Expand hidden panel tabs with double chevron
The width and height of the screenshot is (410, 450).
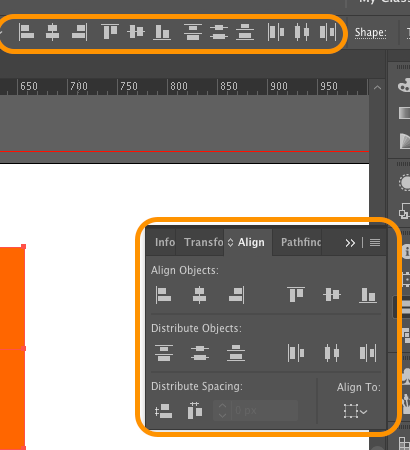350,243
